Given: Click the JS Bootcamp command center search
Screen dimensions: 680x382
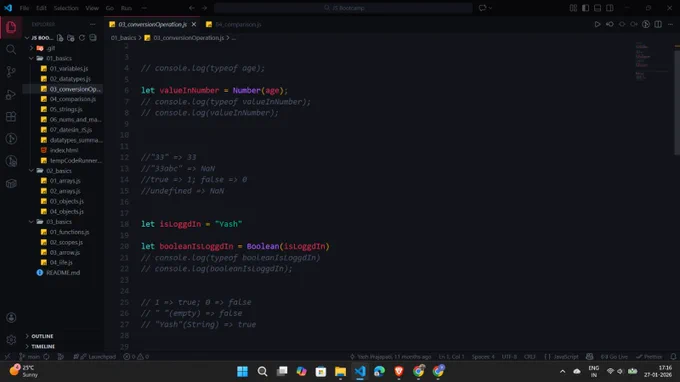Looking at the screenshot, I should click(x=343, y=8).
